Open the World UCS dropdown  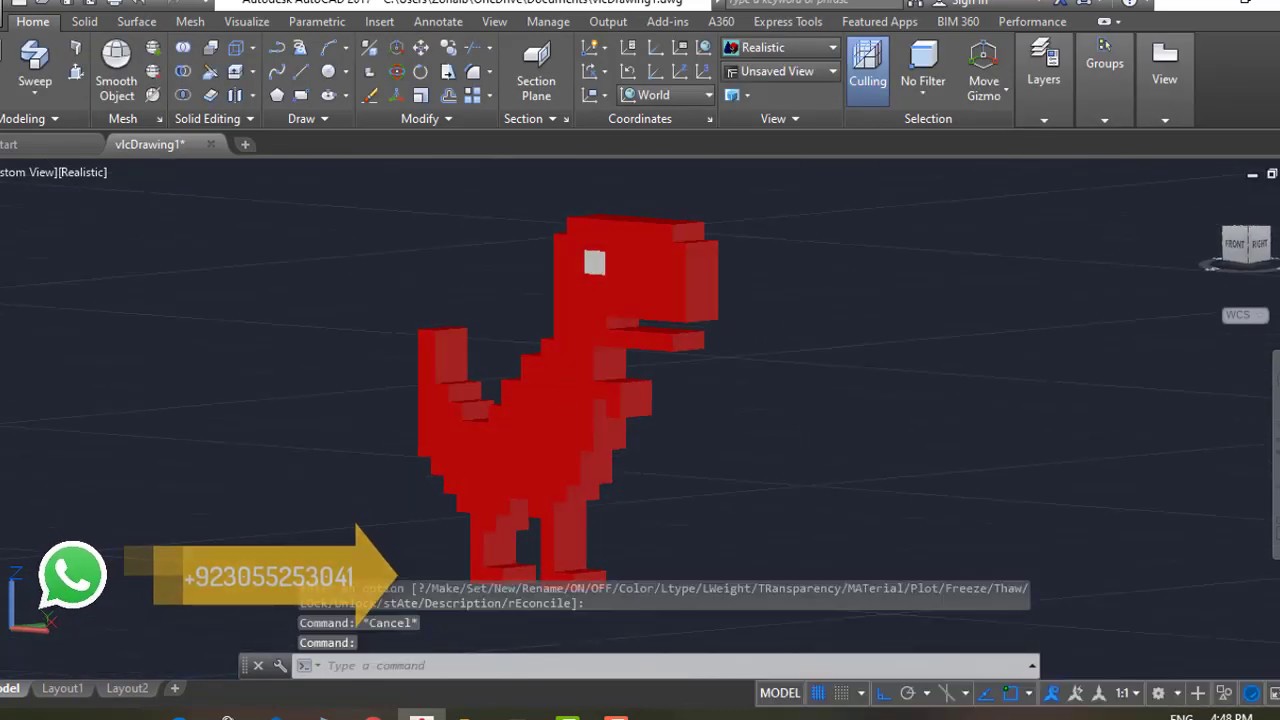[x=666, y=95]
